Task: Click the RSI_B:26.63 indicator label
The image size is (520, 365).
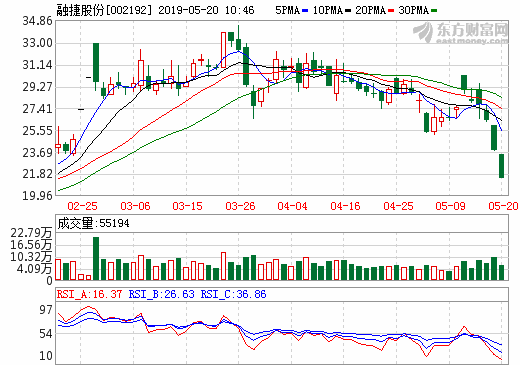Action: [x=161, y=294]
